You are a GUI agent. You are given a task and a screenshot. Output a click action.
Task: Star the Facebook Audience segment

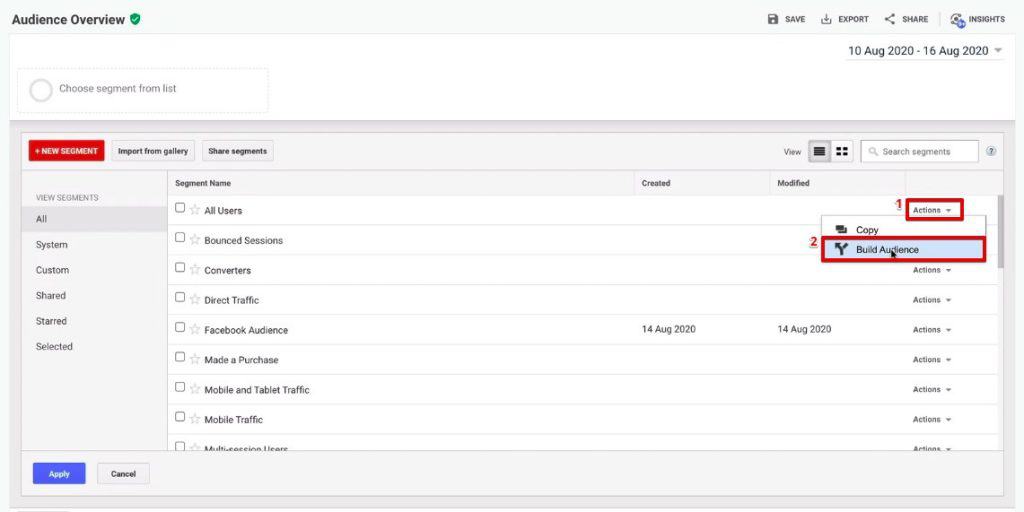click(x=195, y=329)
